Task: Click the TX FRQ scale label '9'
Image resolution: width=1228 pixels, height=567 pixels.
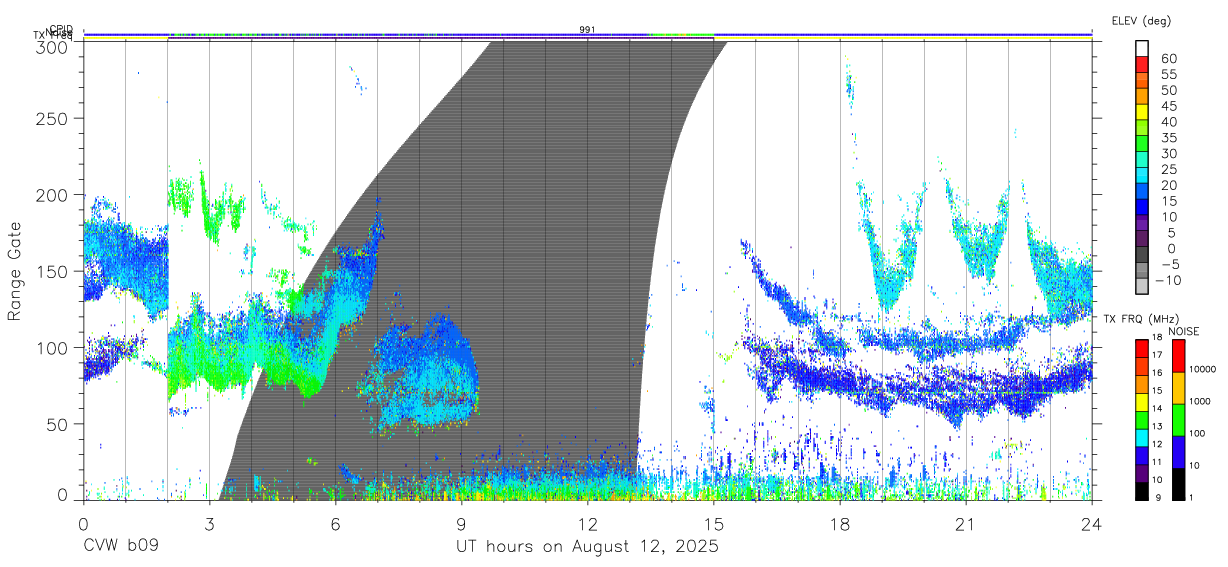Action: [1158, 497]
